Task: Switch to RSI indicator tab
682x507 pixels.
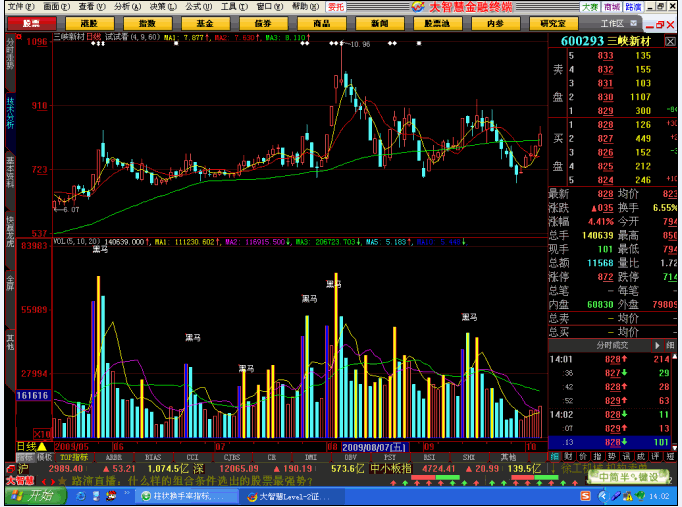Action: click(429, 457)
